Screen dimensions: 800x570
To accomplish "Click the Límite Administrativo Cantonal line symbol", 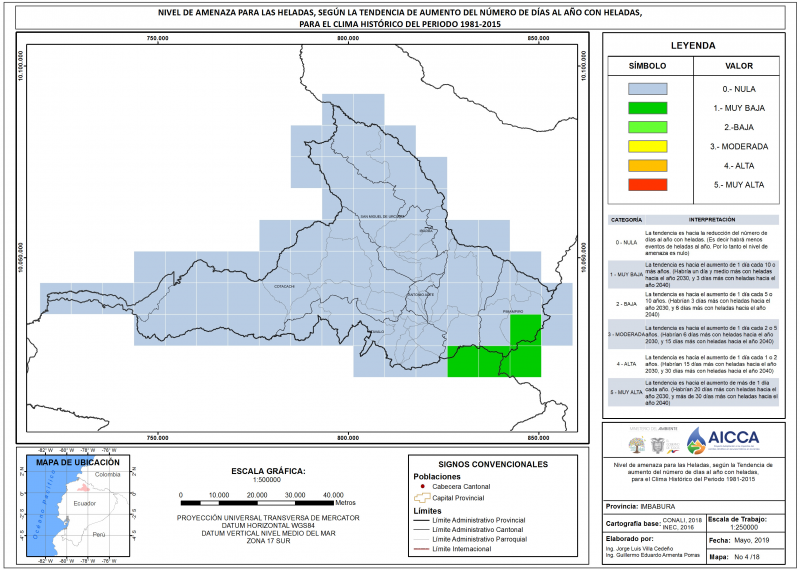I will tap(419, 530).
